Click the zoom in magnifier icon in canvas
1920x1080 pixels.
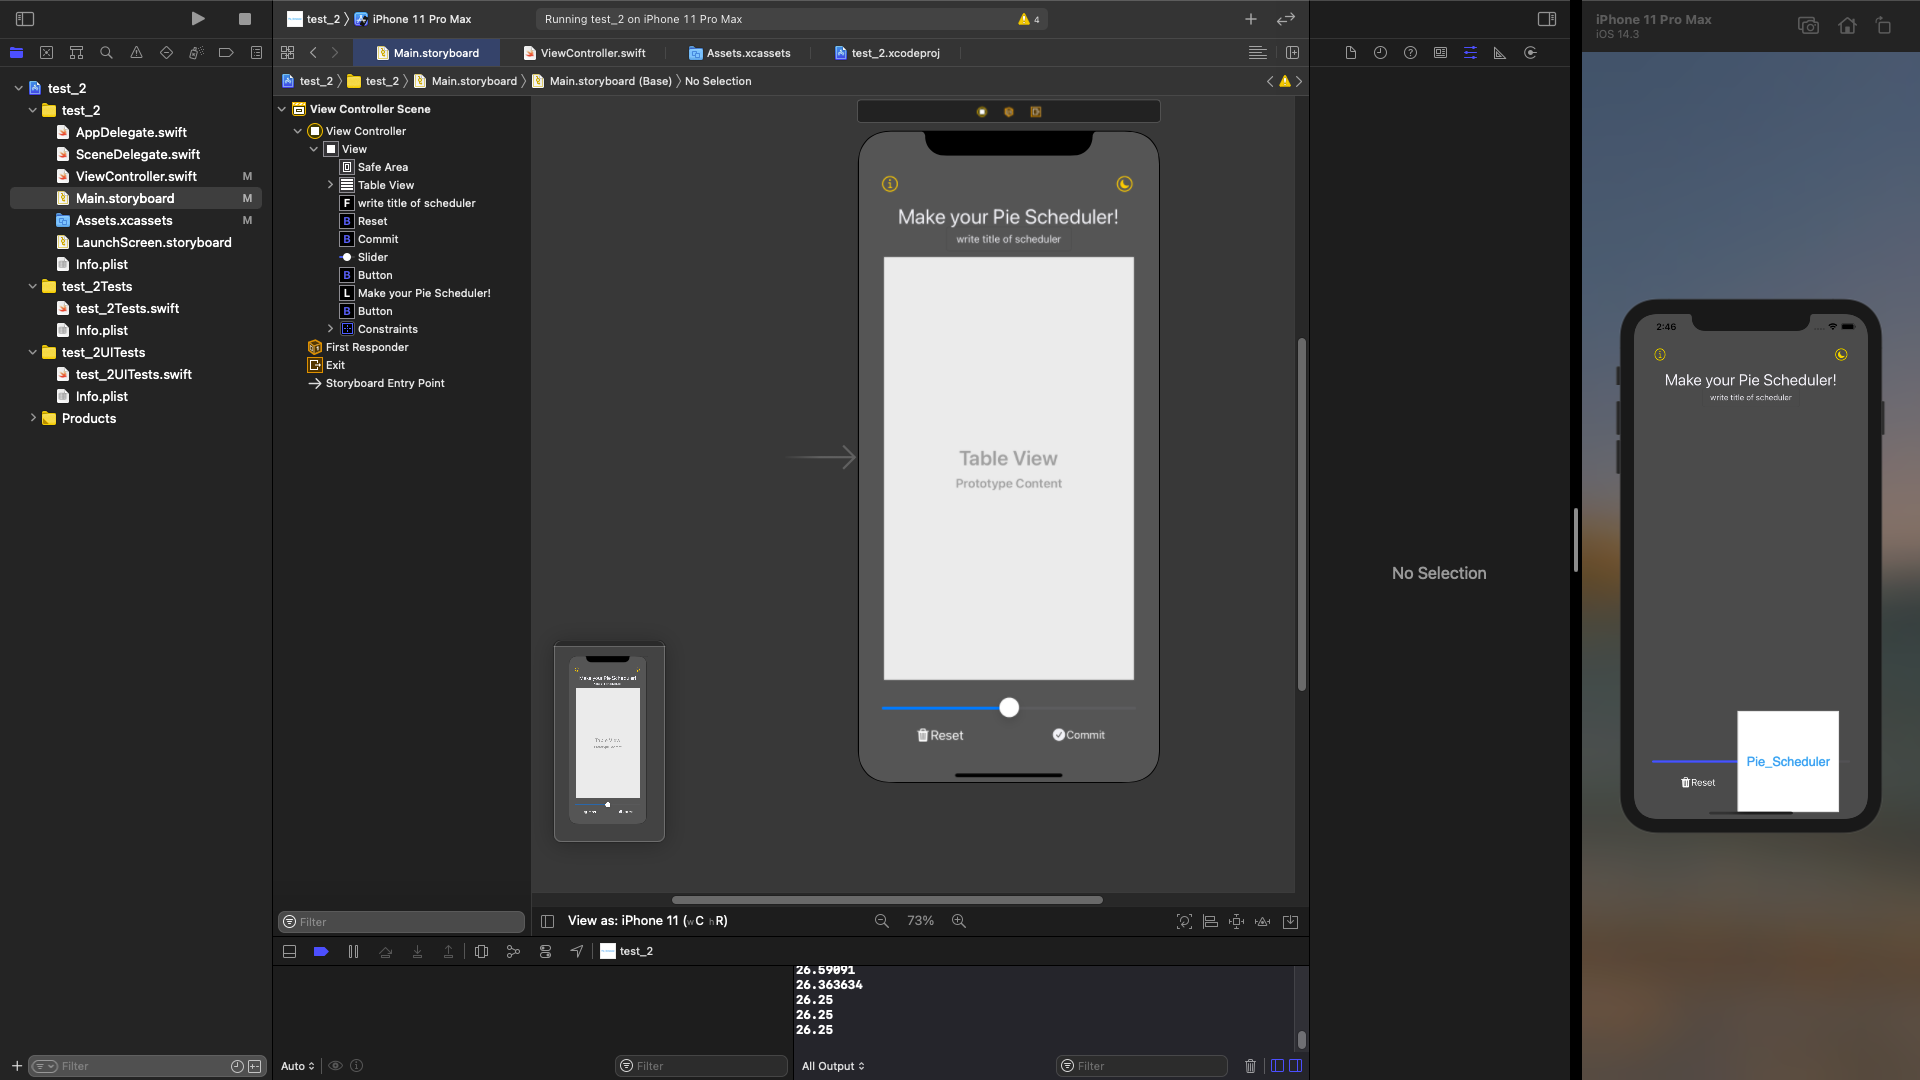[959, 920]
